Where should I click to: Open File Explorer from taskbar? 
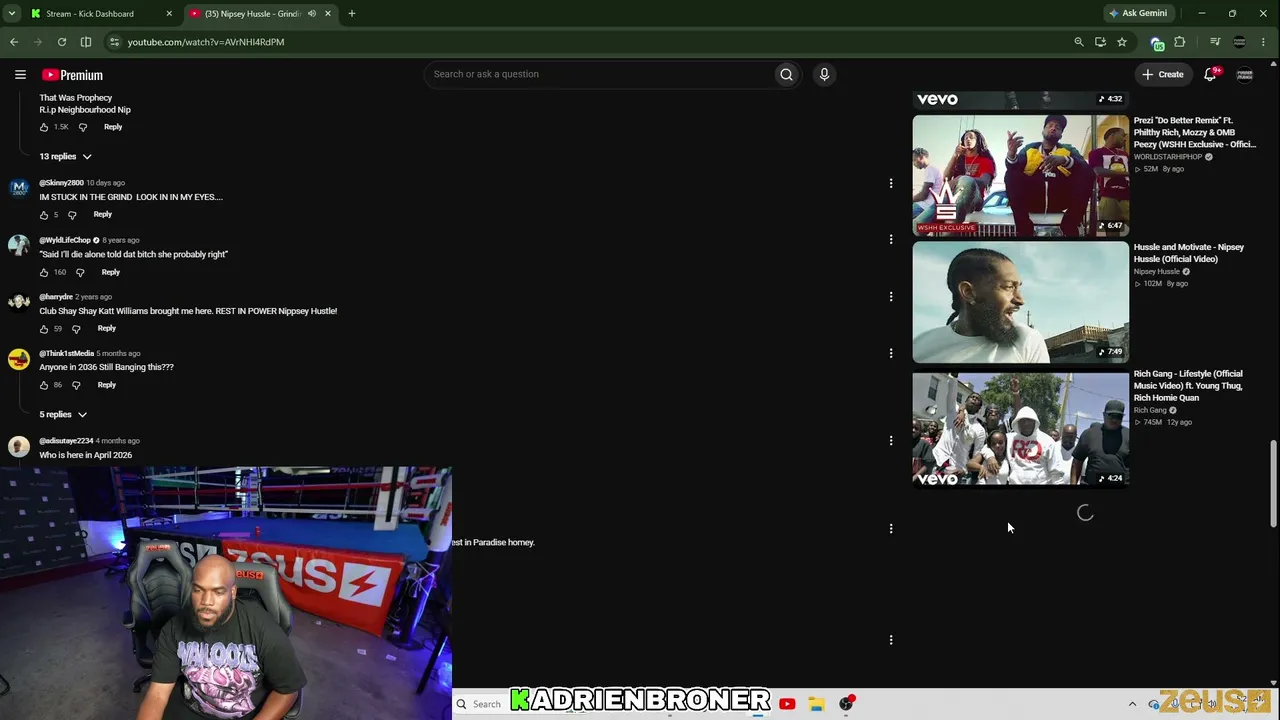tap(816, 704)
